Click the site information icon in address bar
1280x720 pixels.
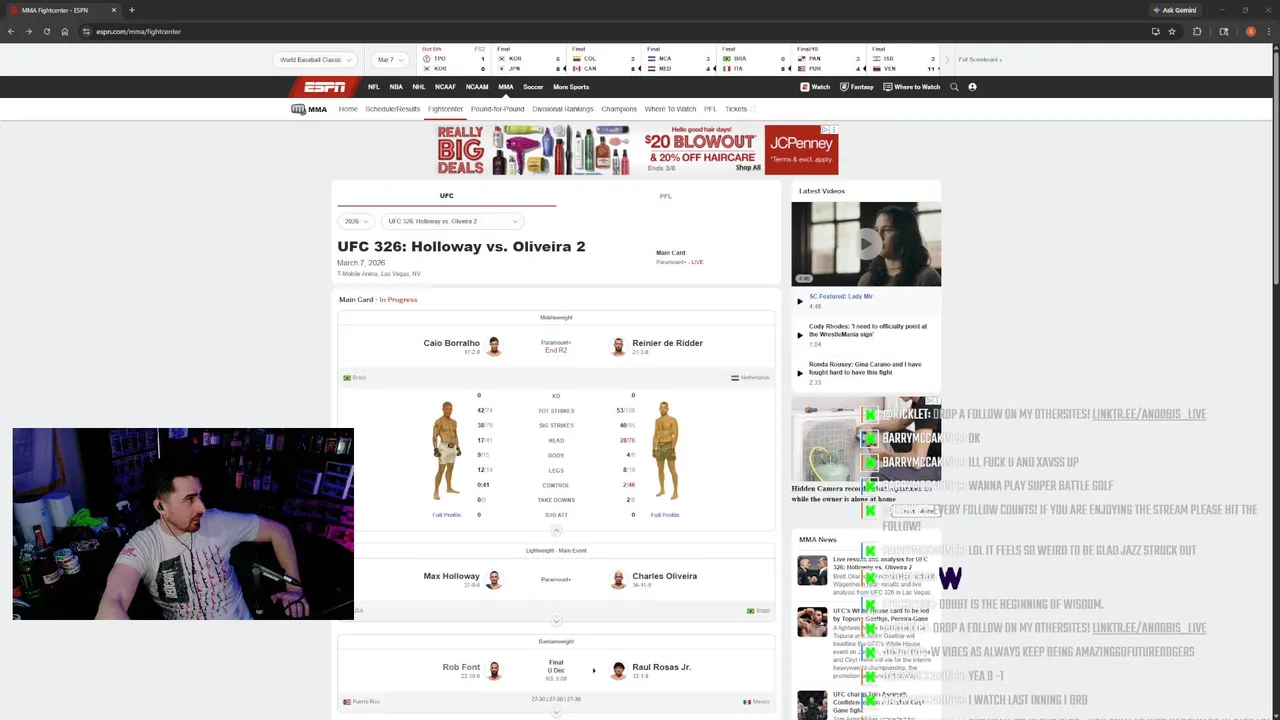point(87,31)
